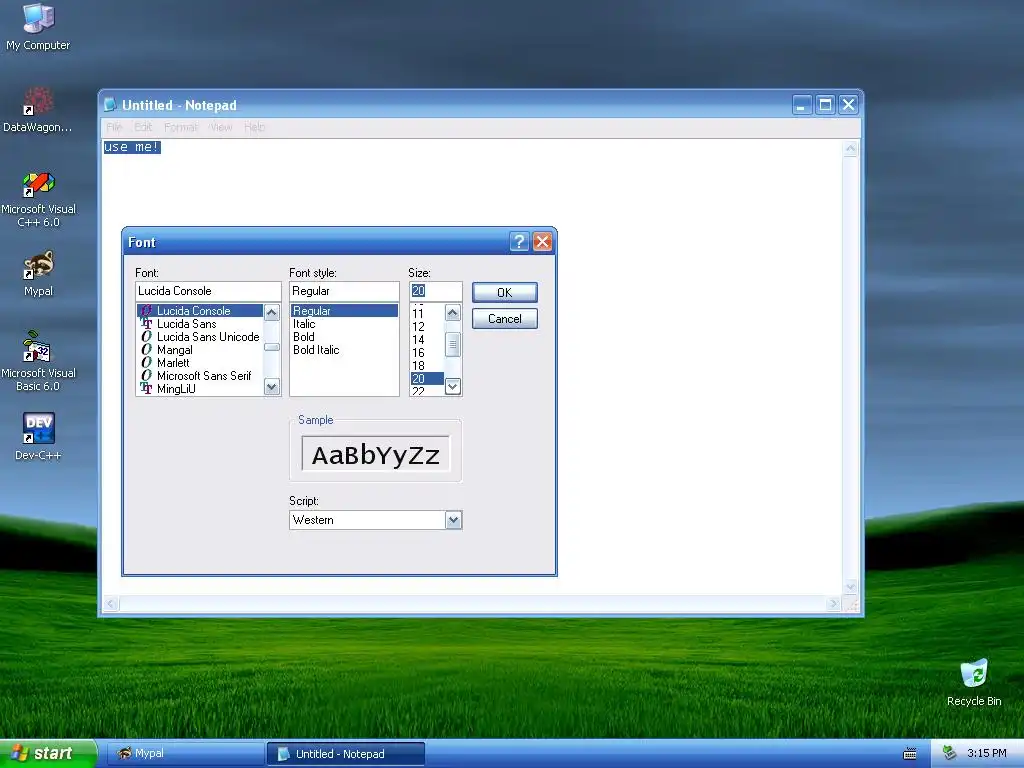The height and width of the screenshot is (768, 1024).
Task: Click Notepad vertical scrollbar up arrow
Action: 850,149
